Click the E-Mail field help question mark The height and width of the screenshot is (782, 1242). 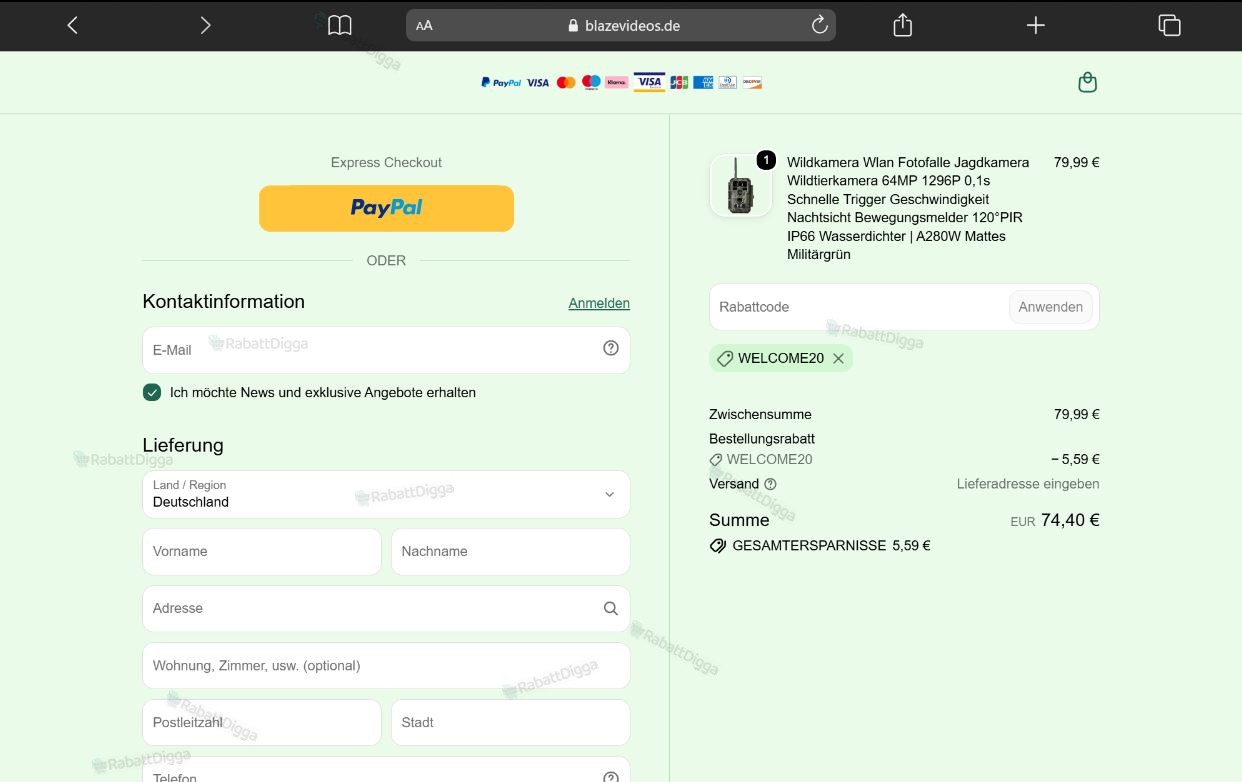611,348
